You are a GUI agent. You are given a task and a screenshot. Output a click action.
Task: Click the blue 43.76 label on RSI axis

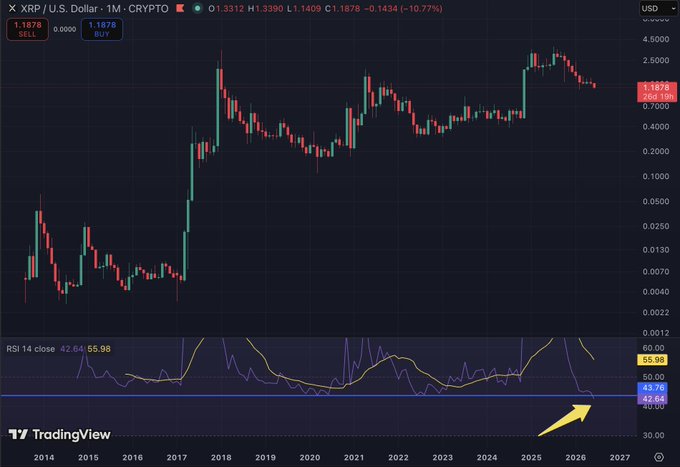[653, 388]
